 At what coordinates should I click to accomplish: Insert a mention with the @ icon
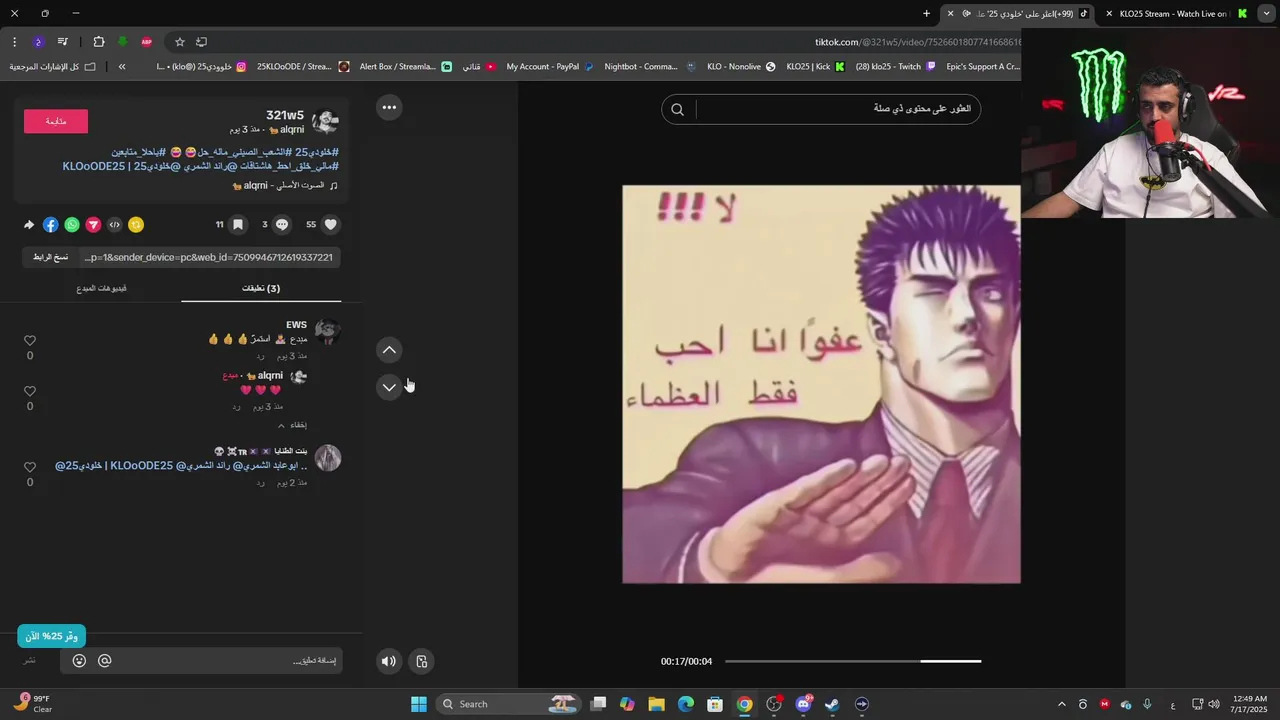coord(105,661)
